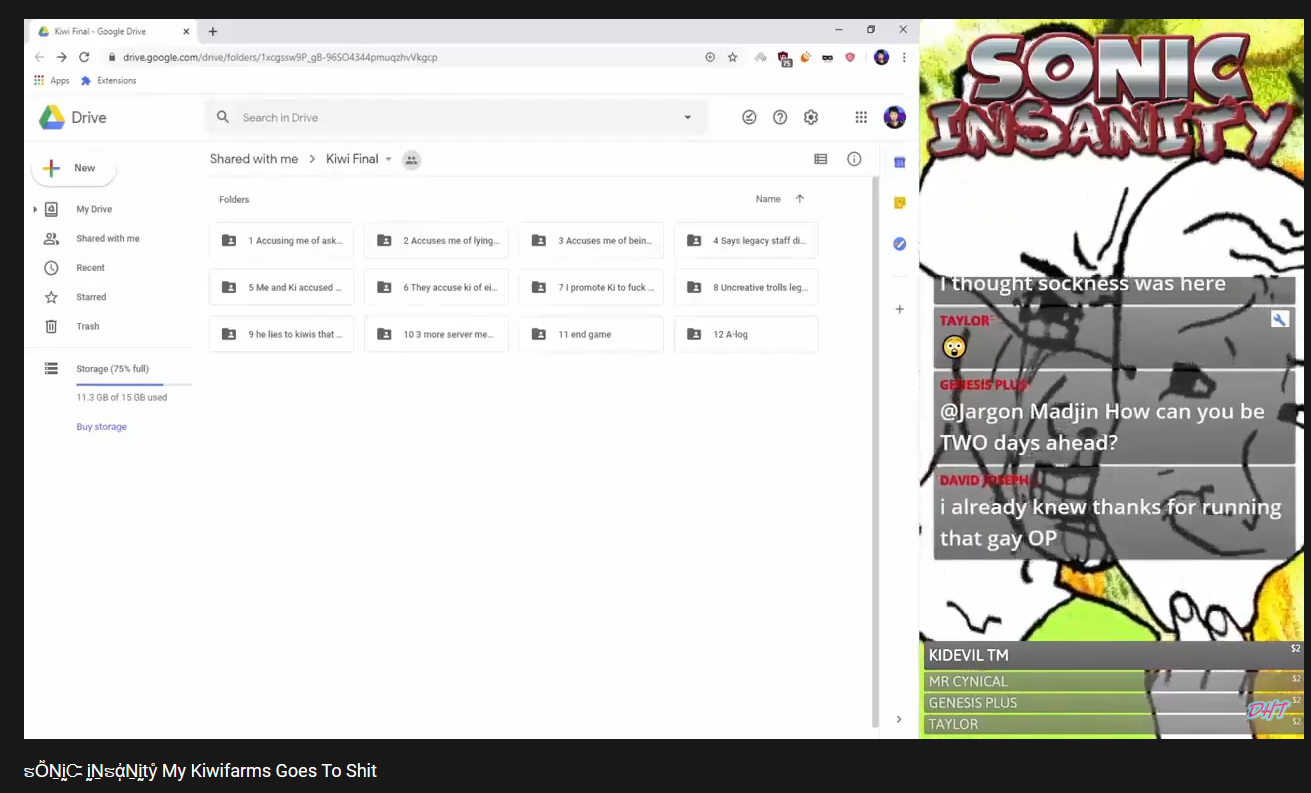
Task: Click the Chrome address bar URL
Action: (x=280, y=57)
